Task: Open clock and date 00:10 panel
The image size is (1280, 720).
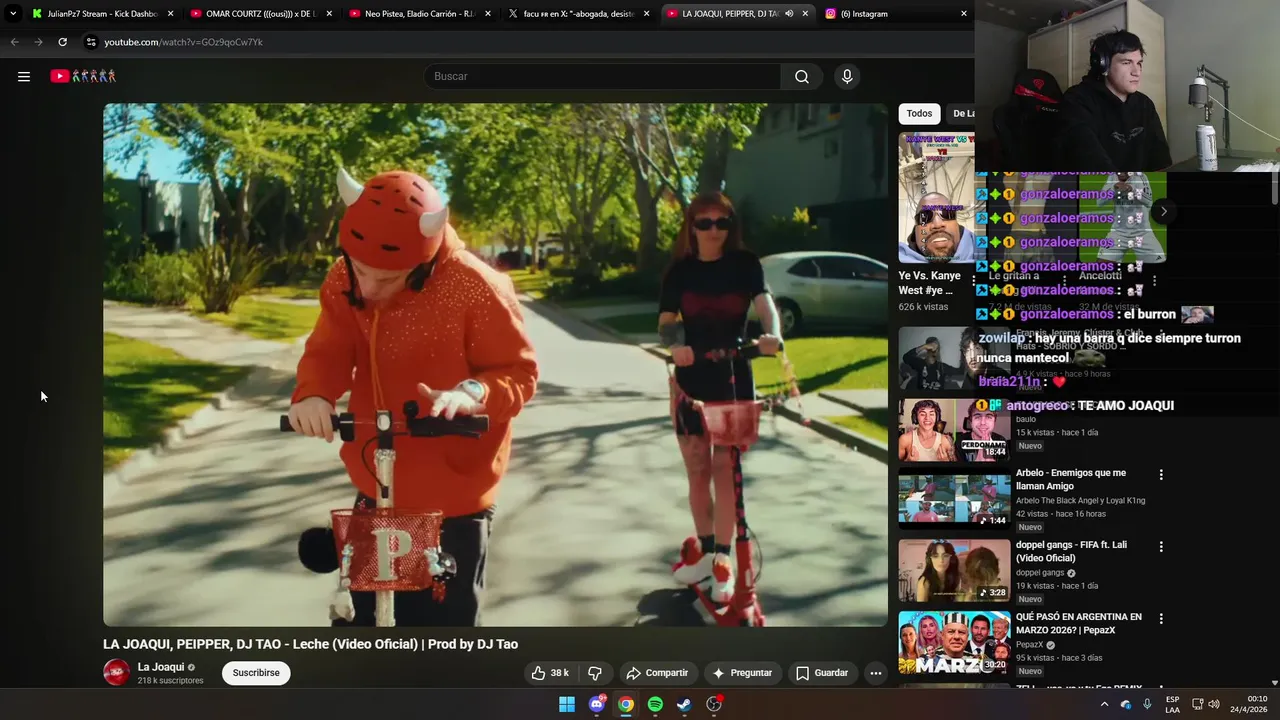Action: pos(1249,704)
